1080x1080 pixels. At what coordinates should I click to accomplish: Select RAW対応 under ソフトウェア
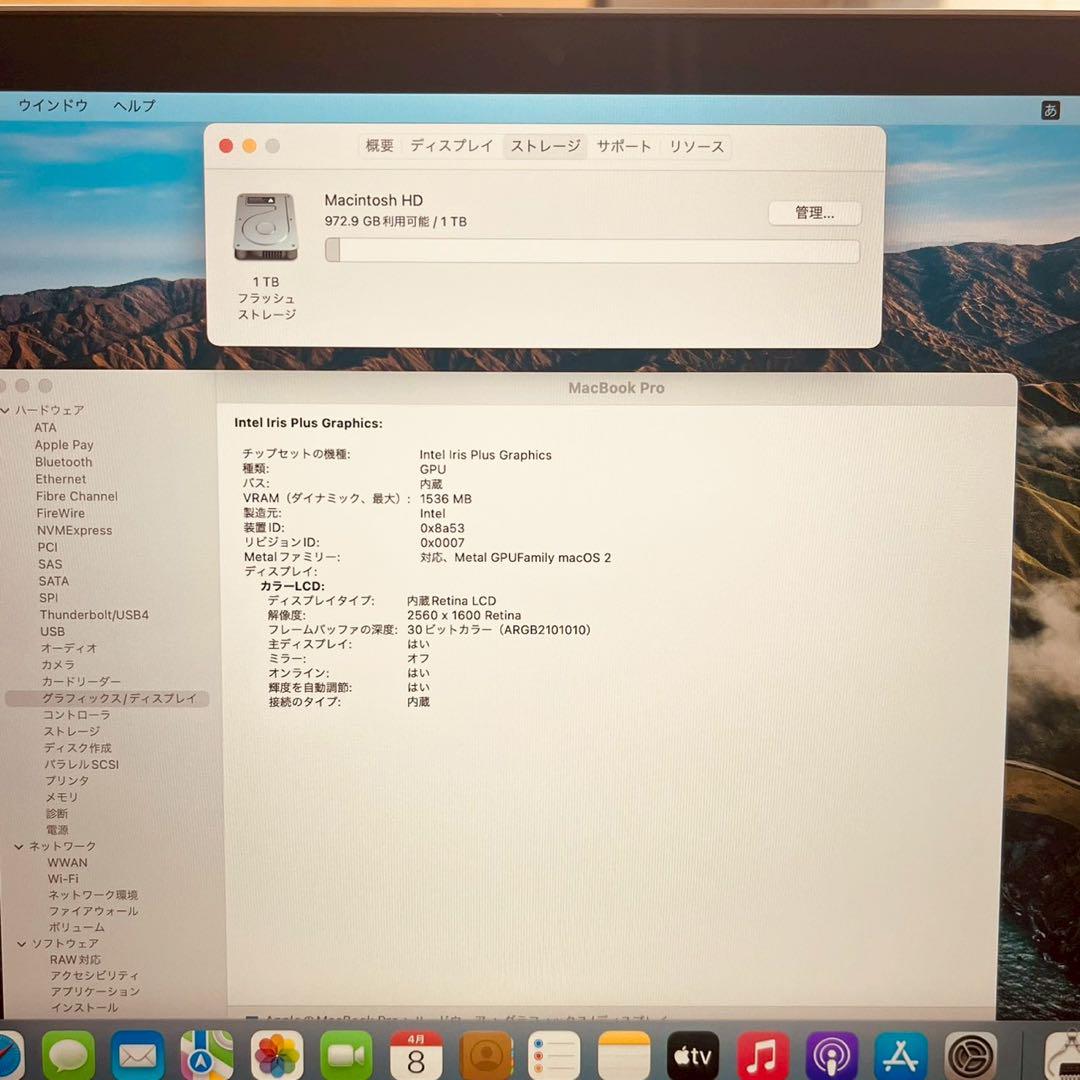coord(75,959)
